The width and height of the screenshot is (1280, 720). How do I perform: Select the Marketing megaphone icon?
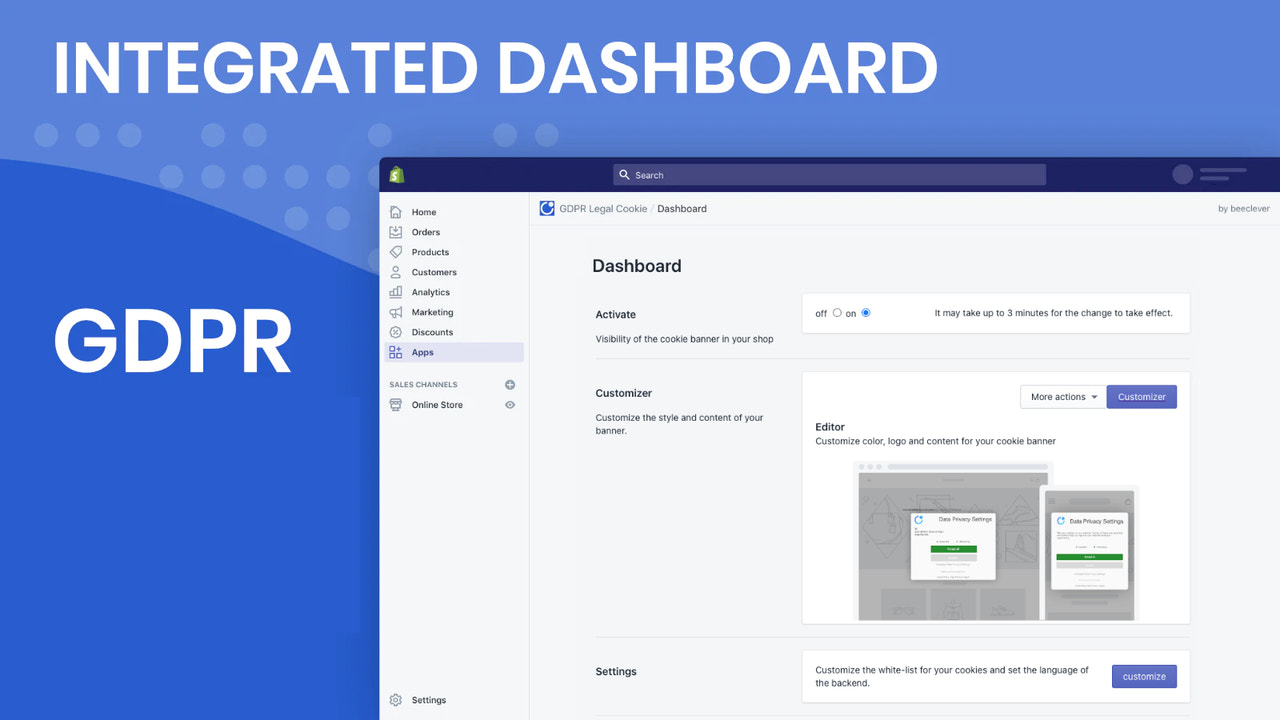tap(397, 312)
